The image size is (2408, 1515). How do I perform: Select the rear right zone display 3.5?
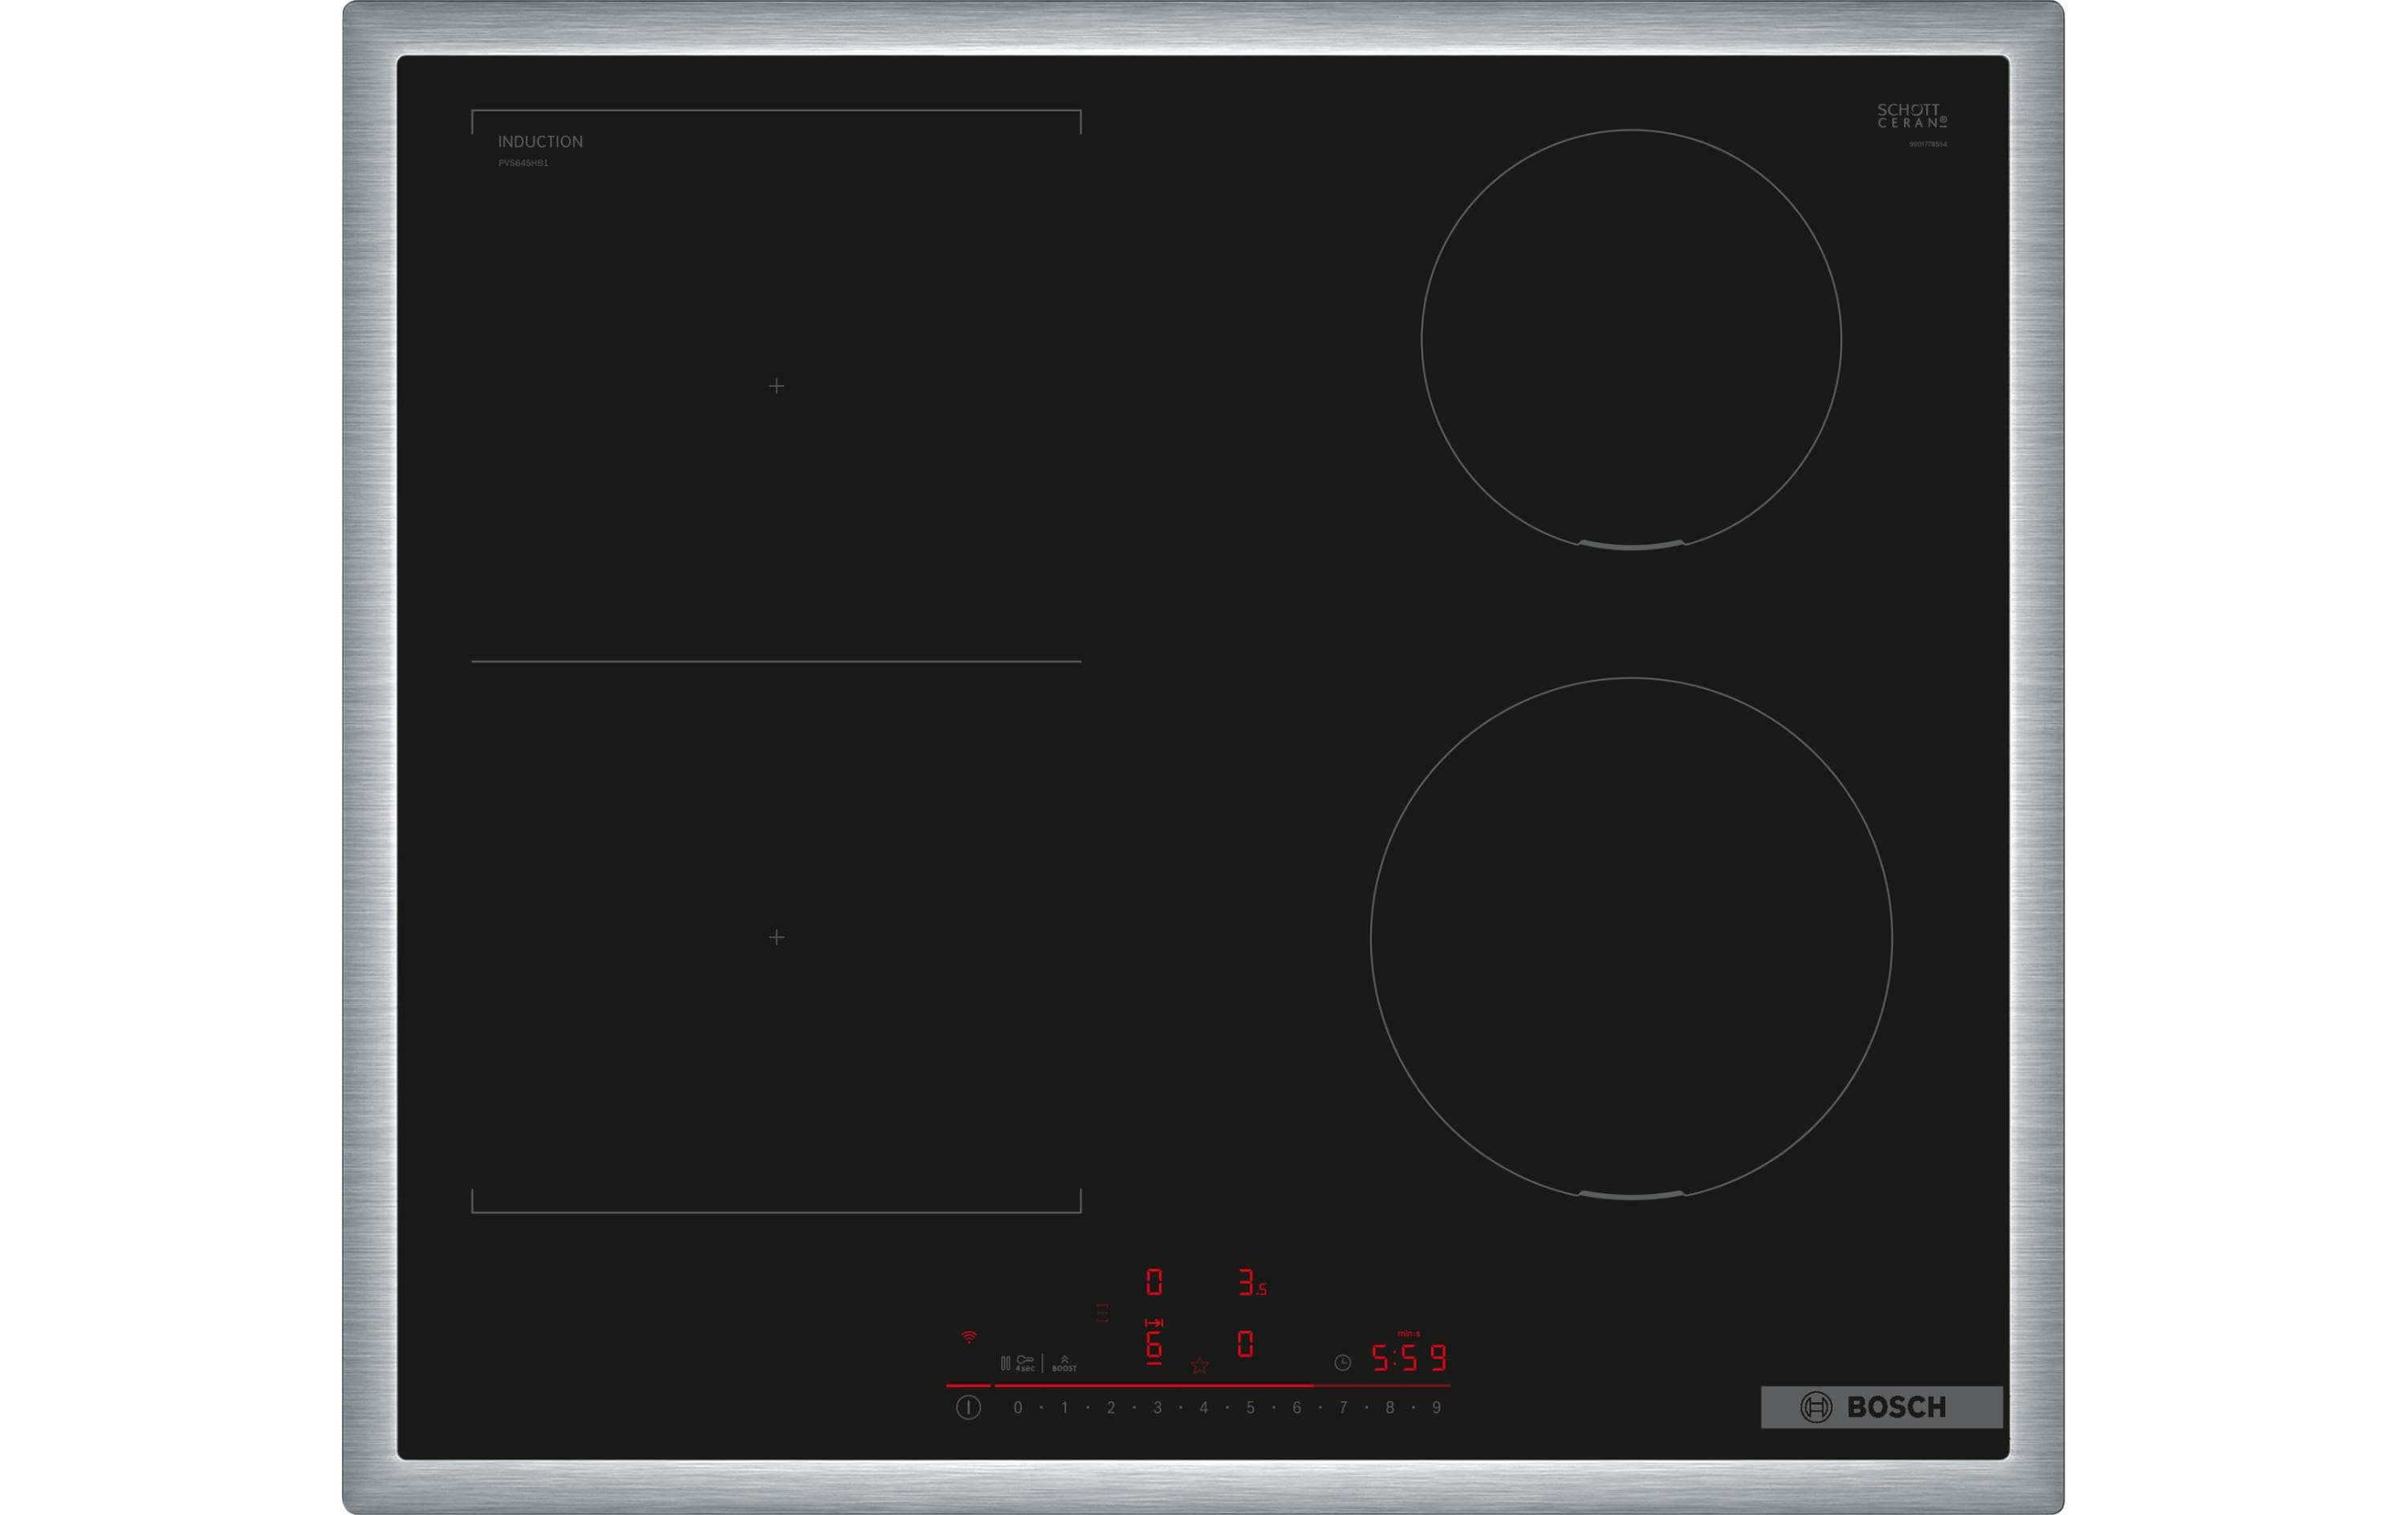pos(1251,1283)
